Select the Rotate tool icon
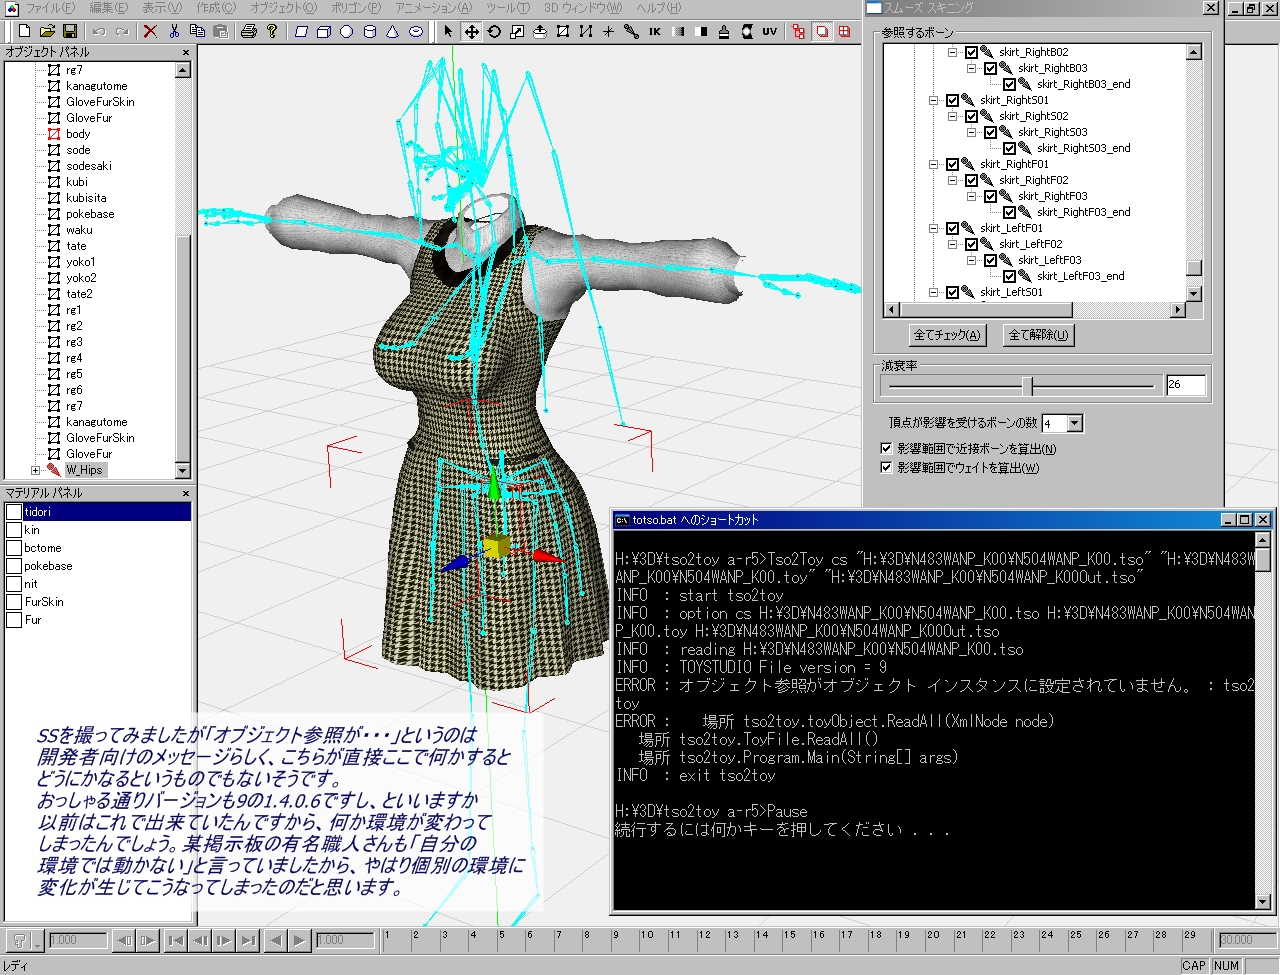1280x975 pixels. (494, 31)
